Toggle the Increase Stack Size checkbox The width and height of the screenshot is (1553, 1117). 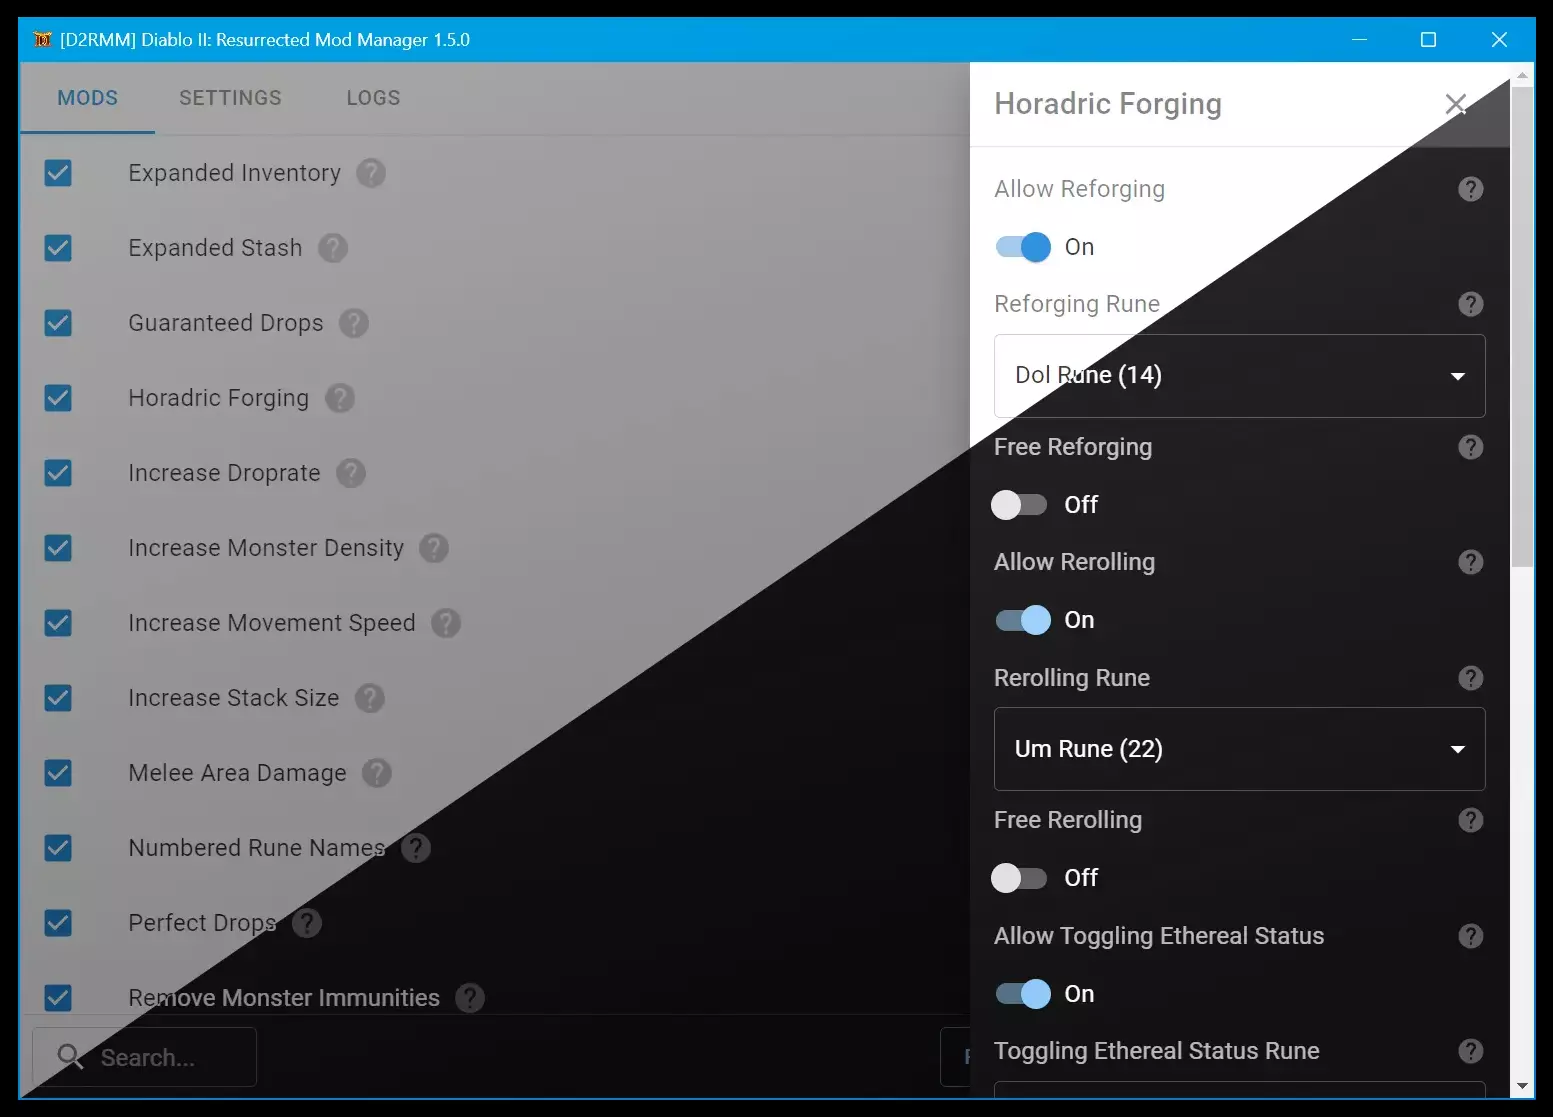pos(58,698)
